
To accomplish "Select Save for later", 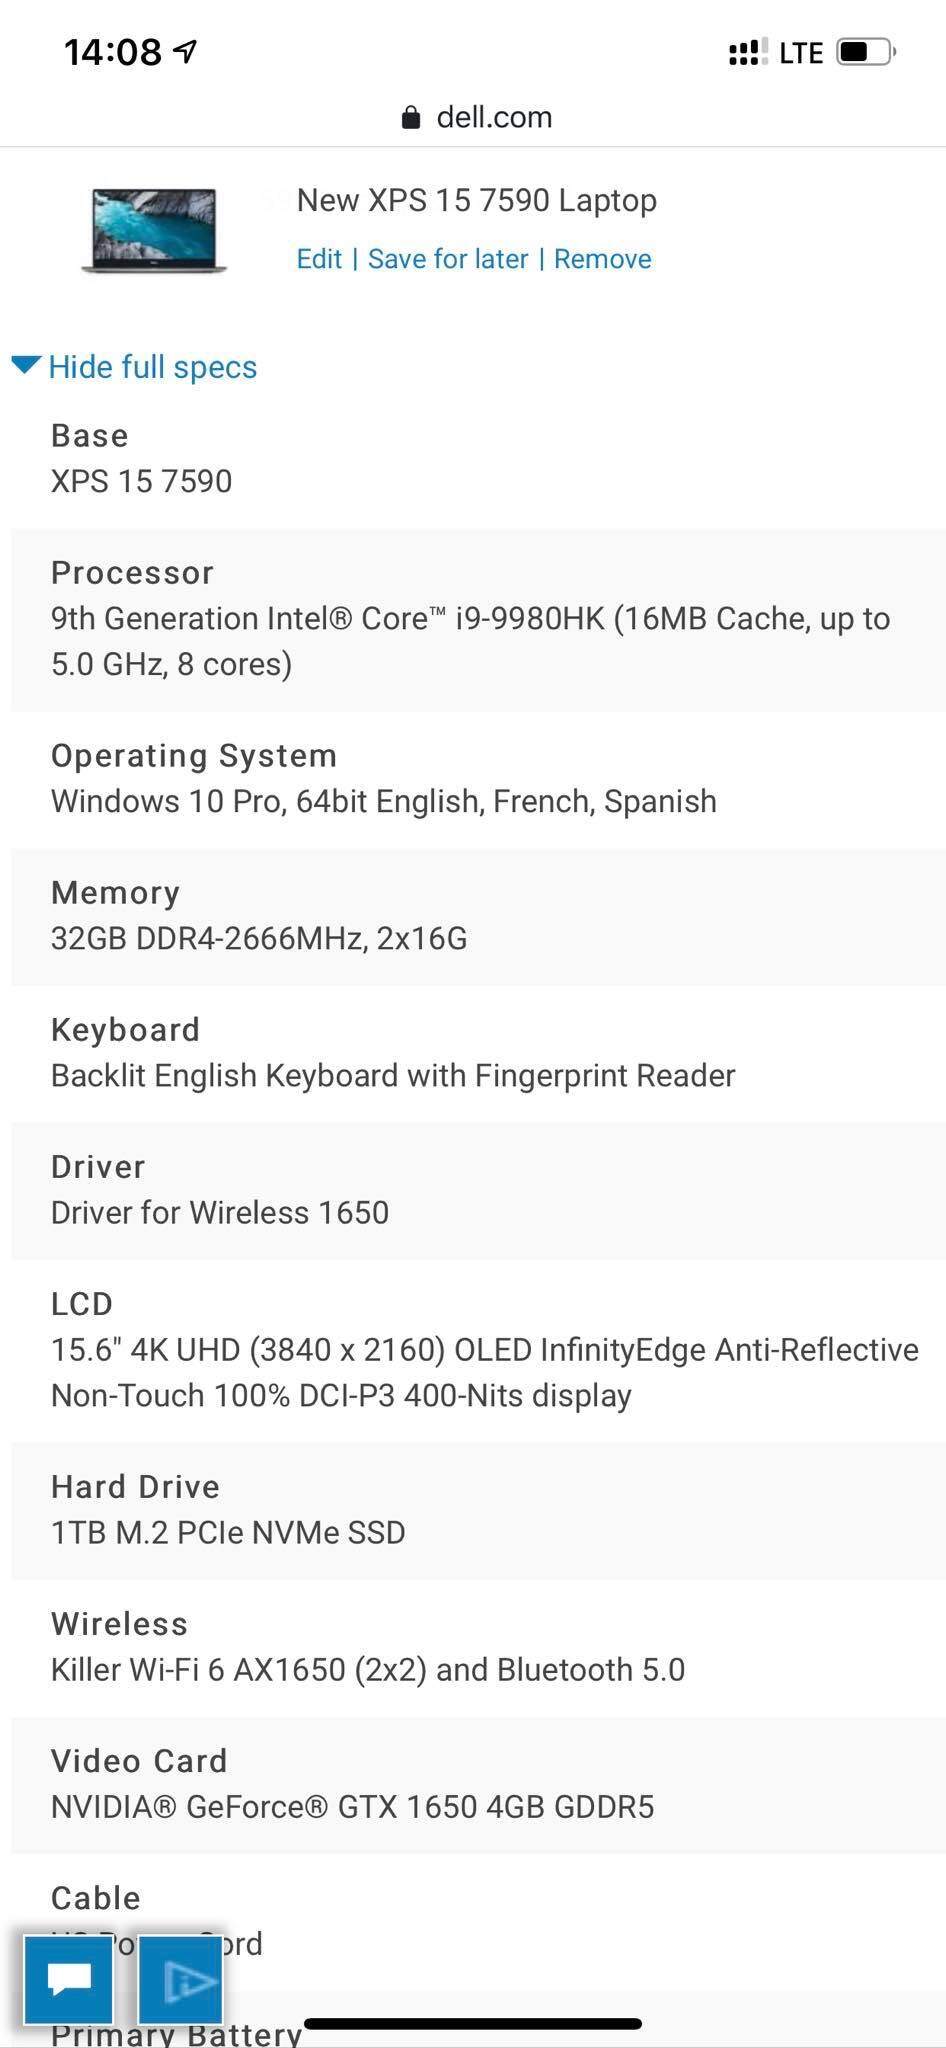I will click(x=448, y=259).
